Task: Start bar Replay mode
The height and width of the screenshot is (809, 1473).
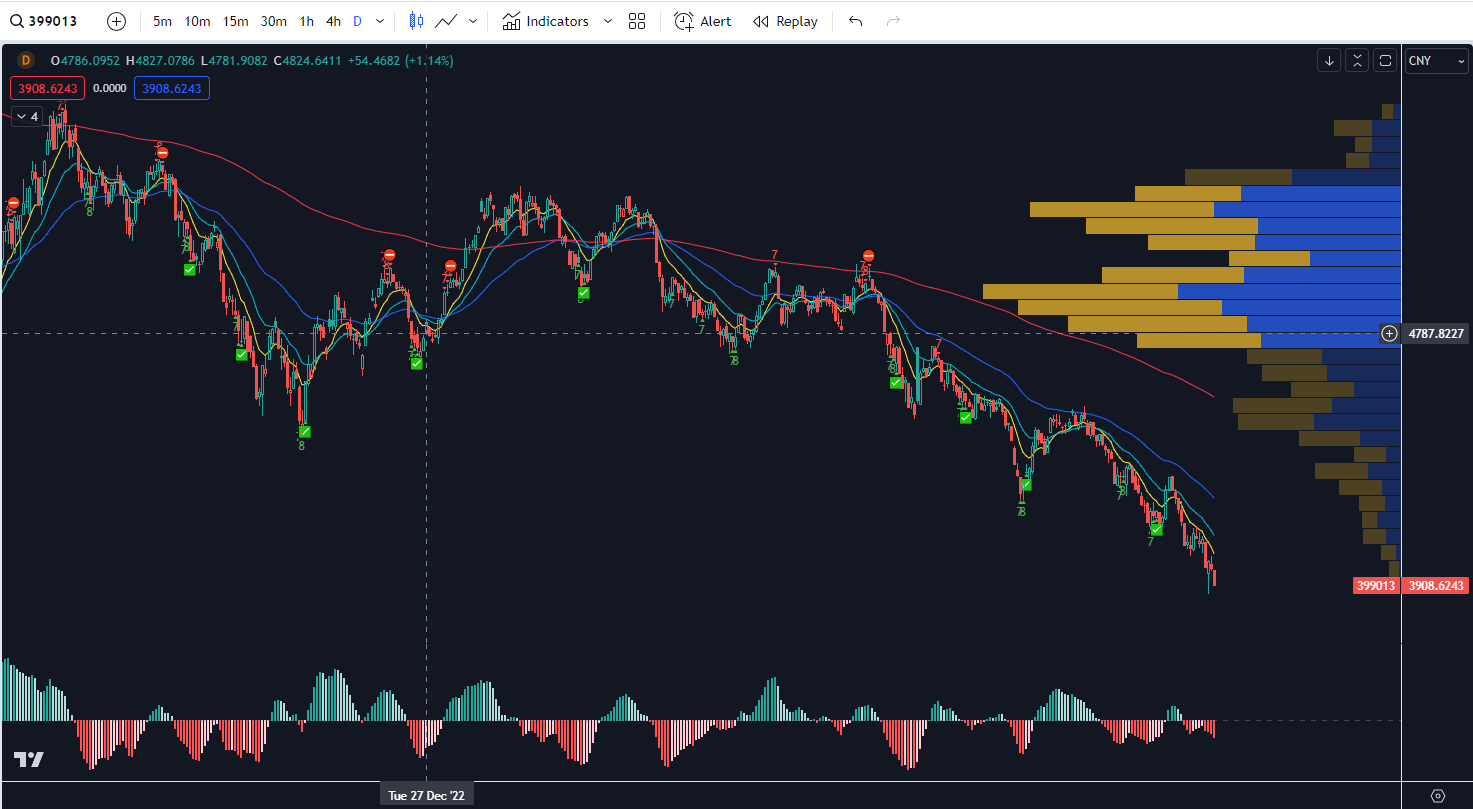Action: tap(785, 21)
